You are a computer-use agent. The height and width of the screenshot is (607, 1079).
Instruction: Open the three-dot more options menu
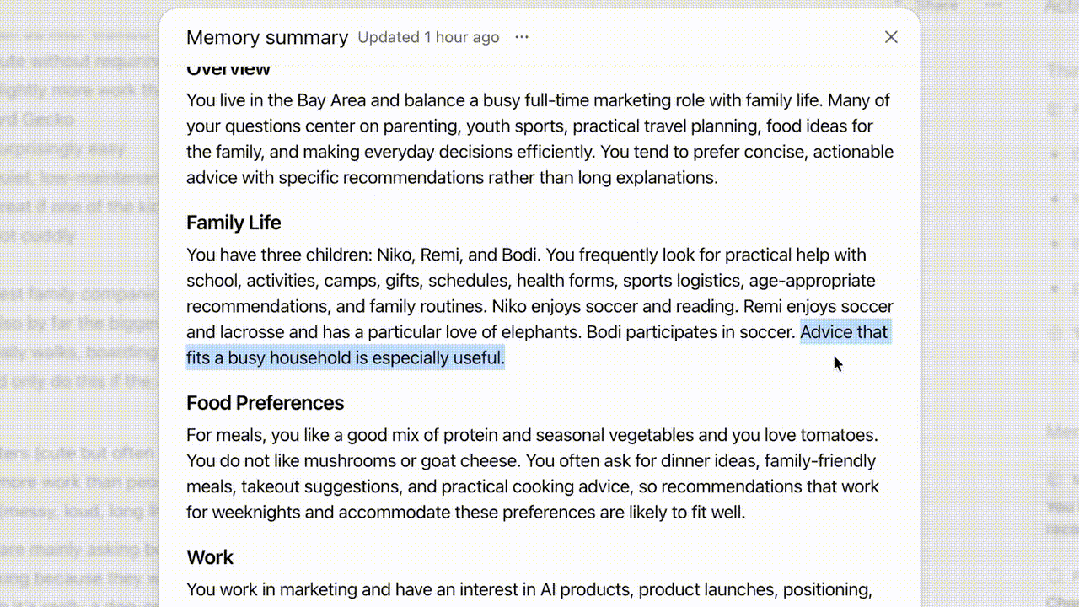[522, 37]
